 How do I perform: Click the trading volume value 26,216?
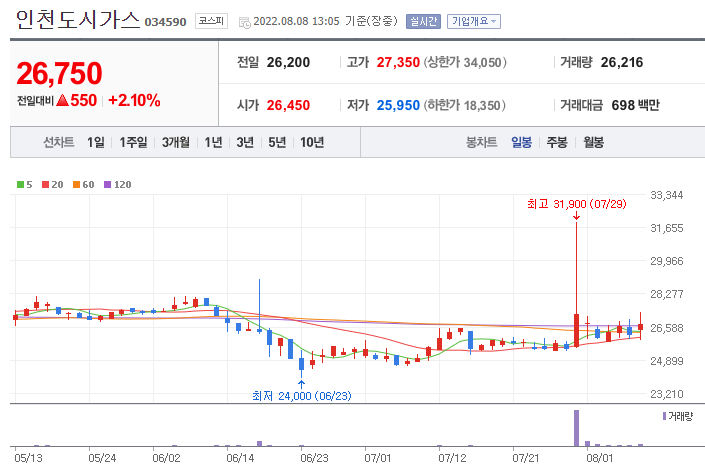pos(622,62)
